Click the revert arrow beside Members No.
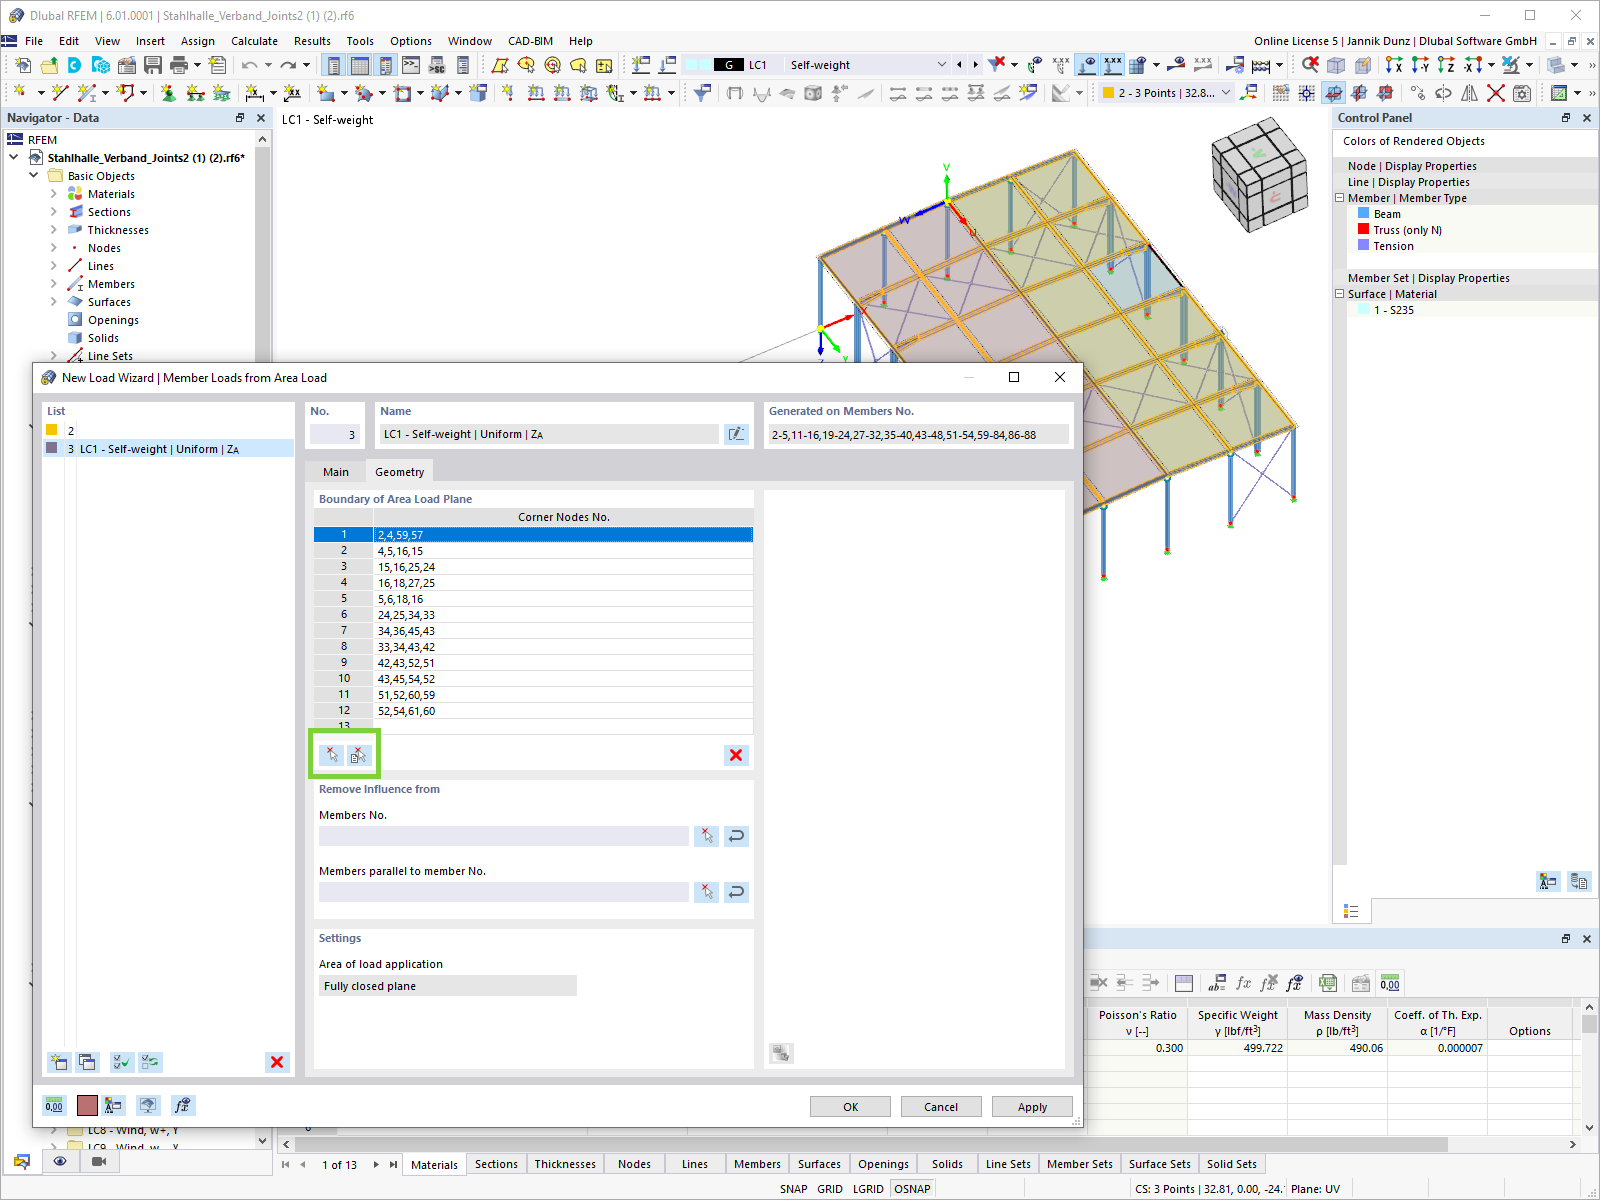This screenshot has height=1200, width=1600. point(736,836)
